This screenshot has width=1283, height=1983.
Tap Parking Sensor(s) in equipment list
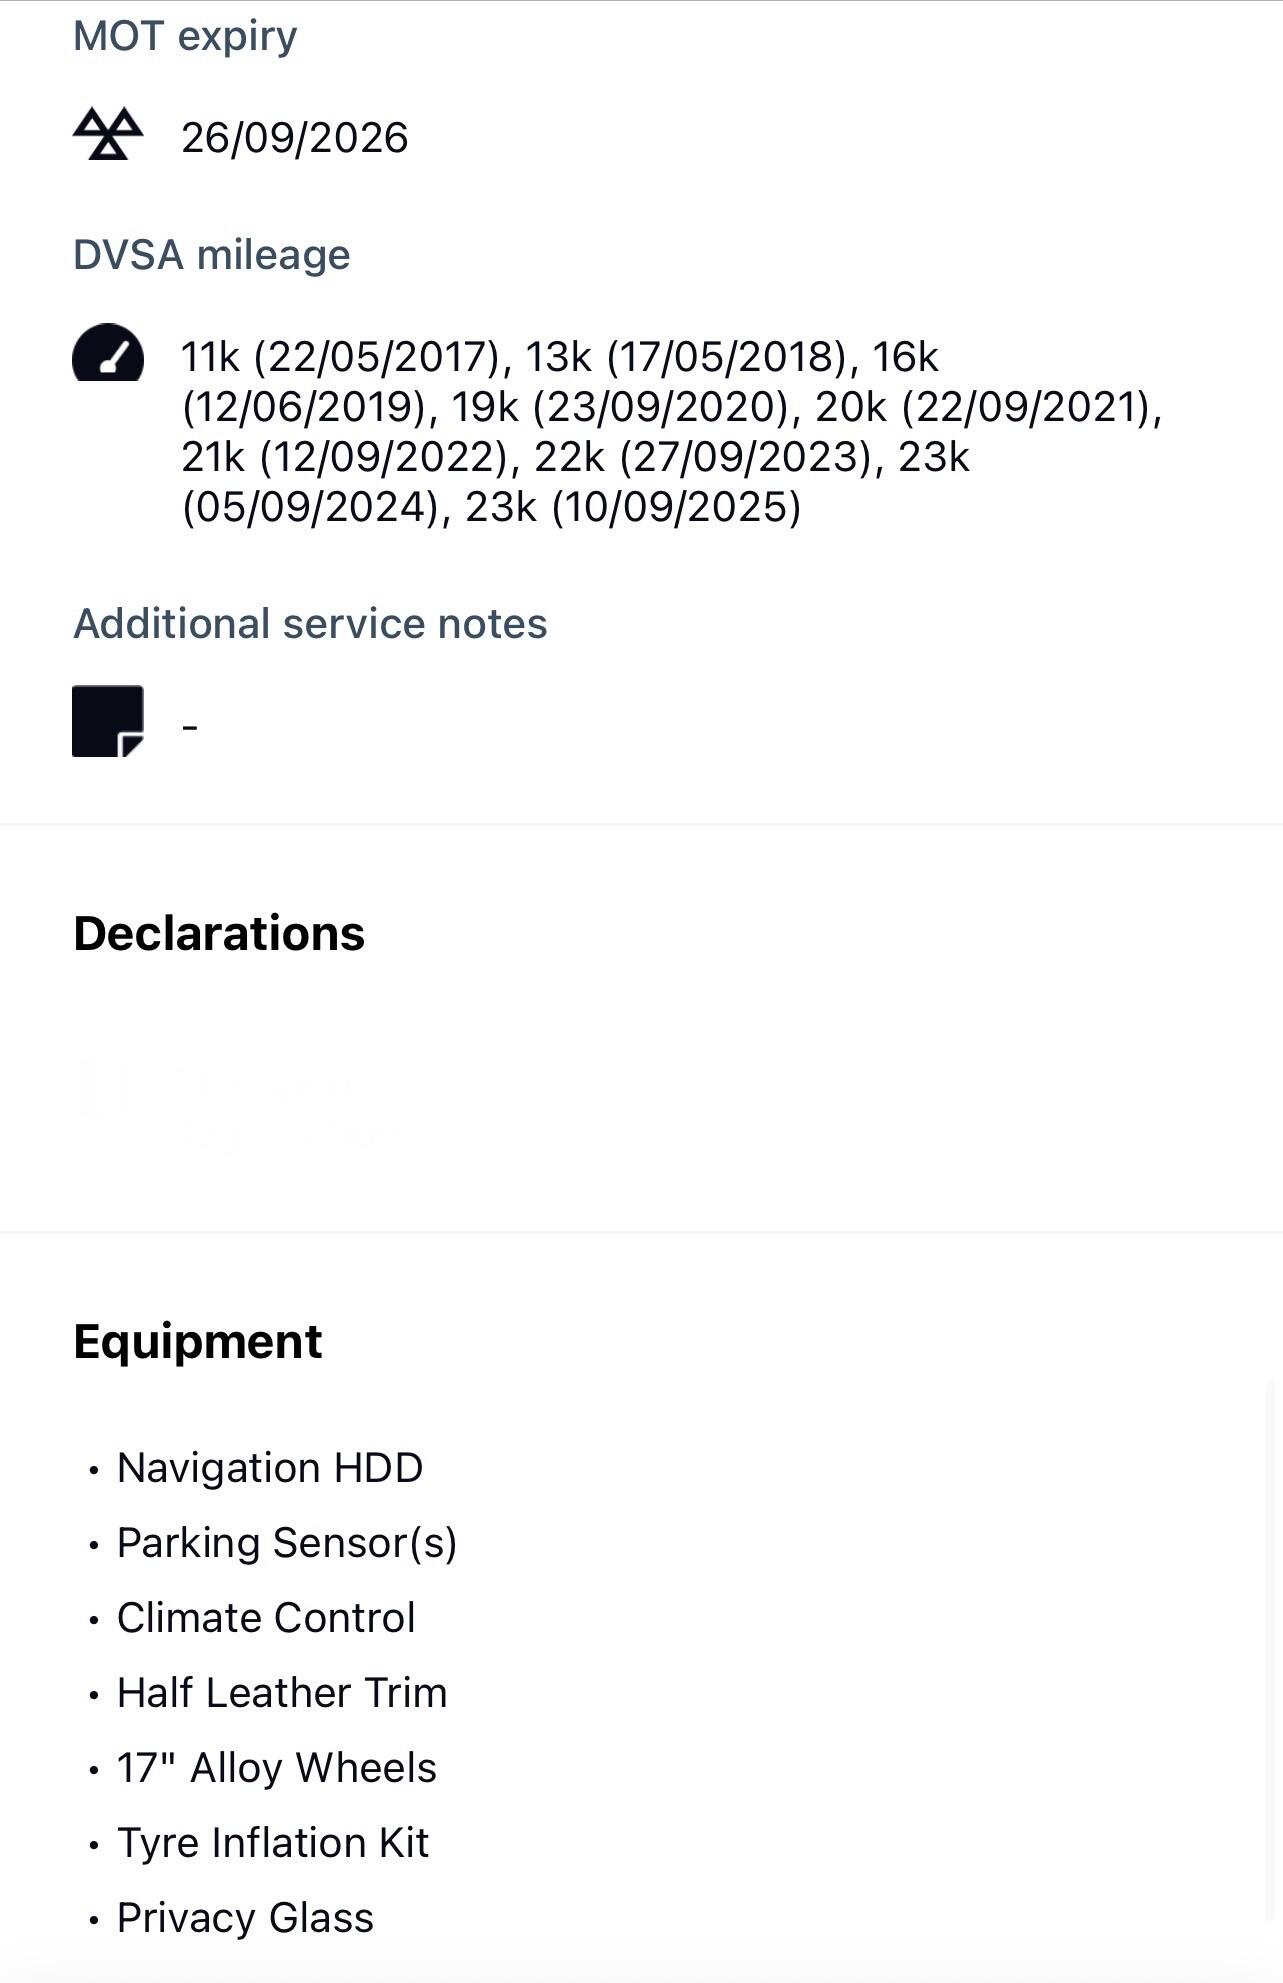pyautogui.click(x=287, y=1543)
